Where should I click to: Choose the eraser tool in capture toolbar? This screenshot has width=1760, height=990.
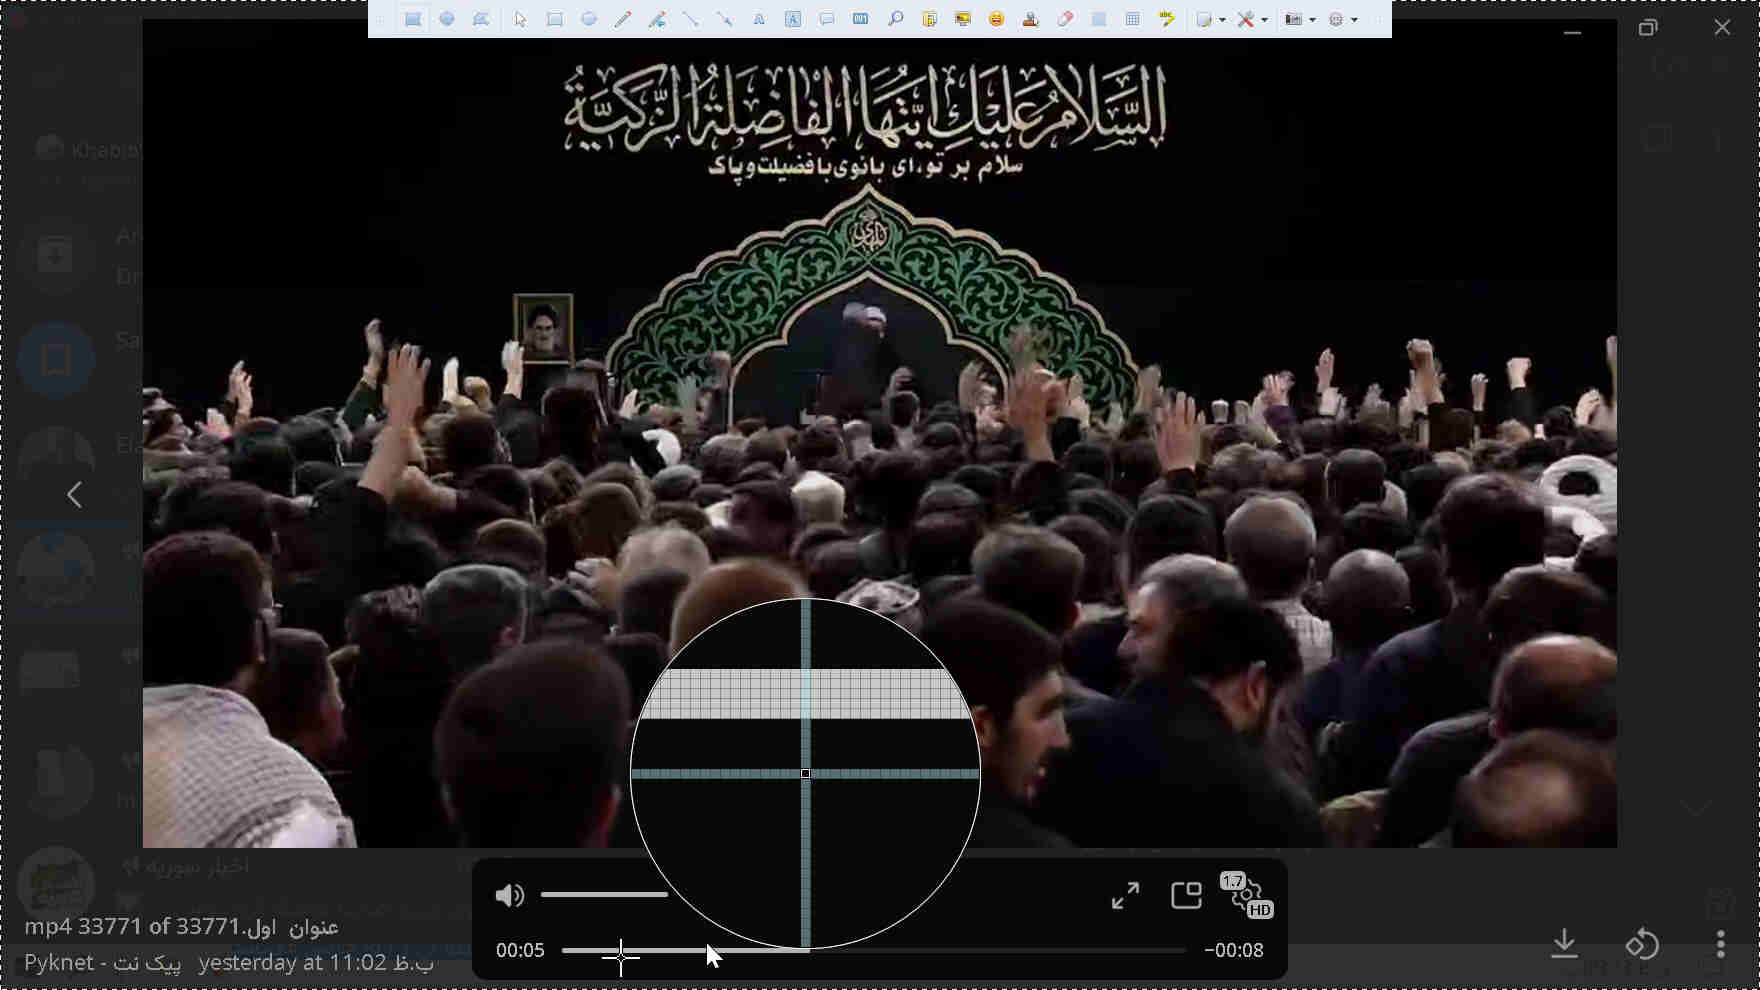pos(1065,19)
